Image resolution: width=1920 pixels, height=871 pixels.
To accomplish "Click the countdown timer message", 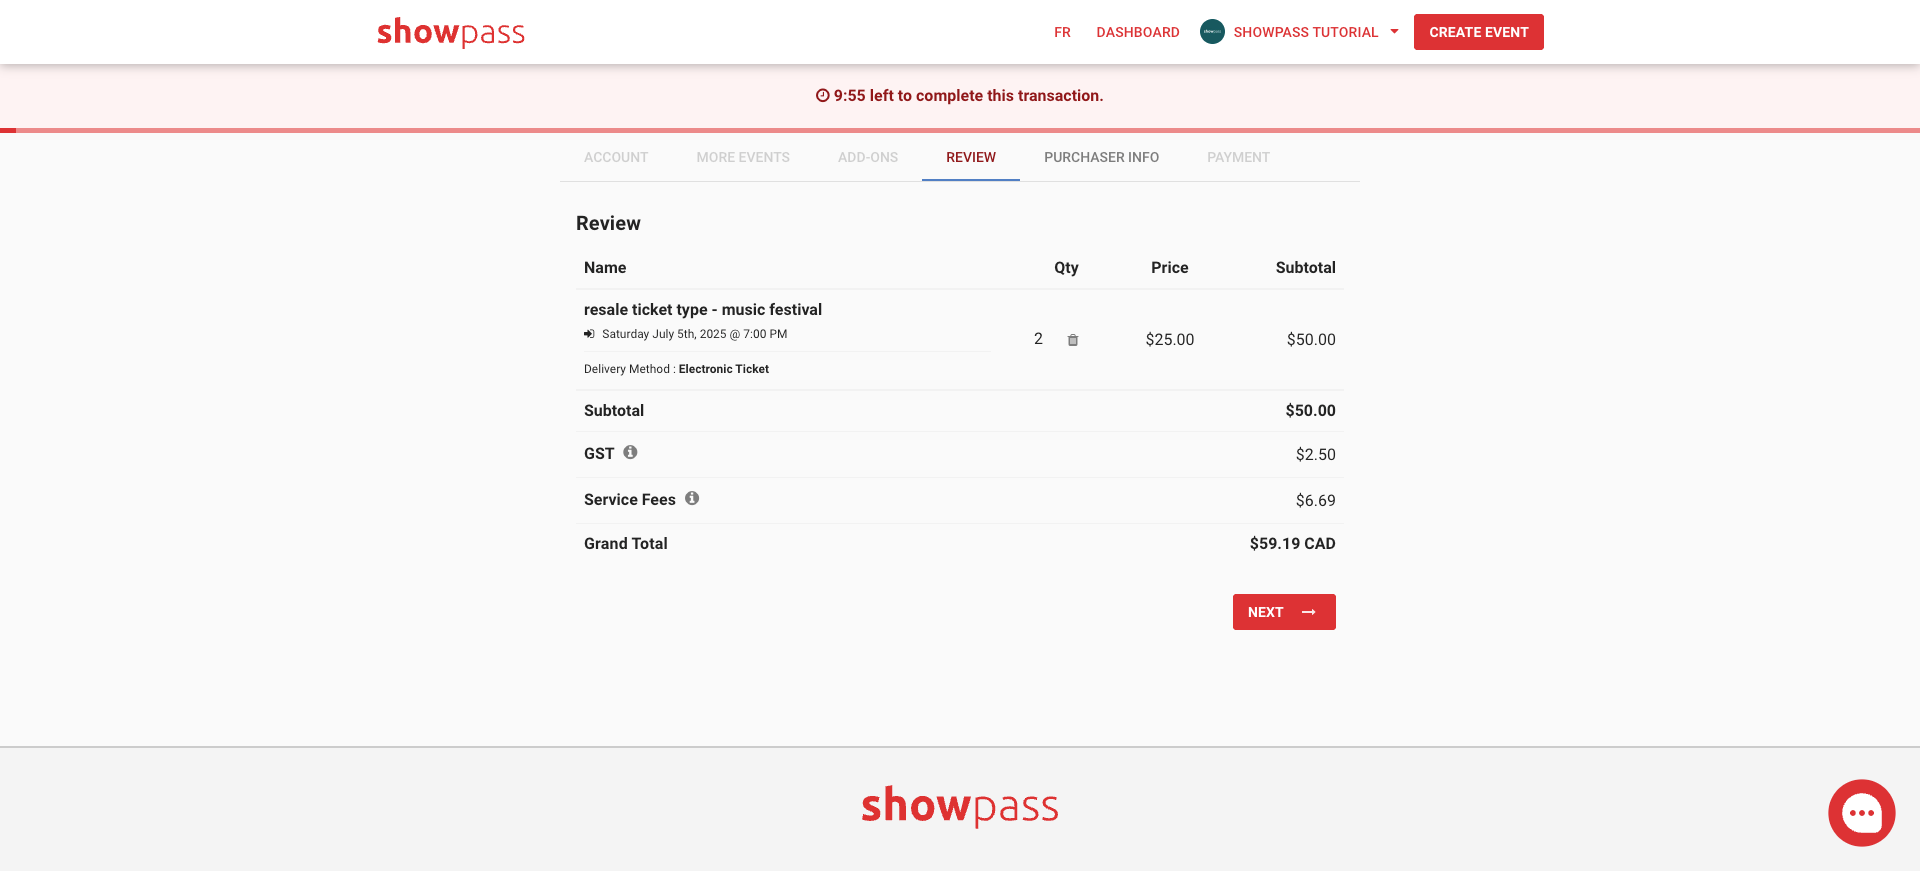I will coord(959,96).
